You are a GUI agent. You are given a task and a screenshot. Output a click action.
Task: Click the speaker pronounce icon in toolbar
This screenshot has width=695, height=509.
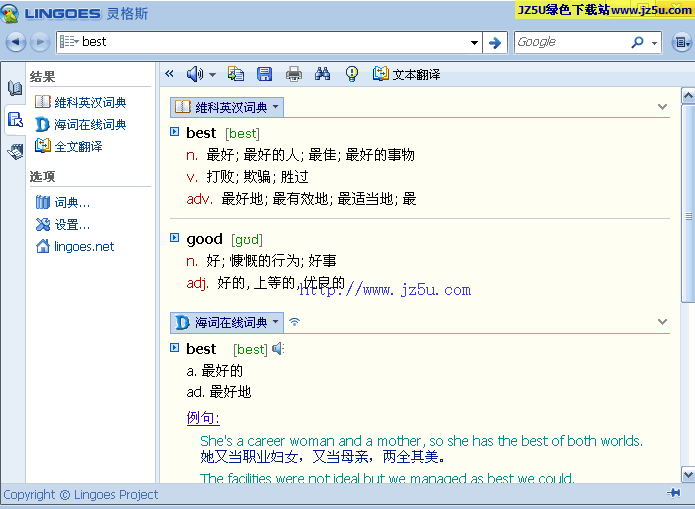195,74
